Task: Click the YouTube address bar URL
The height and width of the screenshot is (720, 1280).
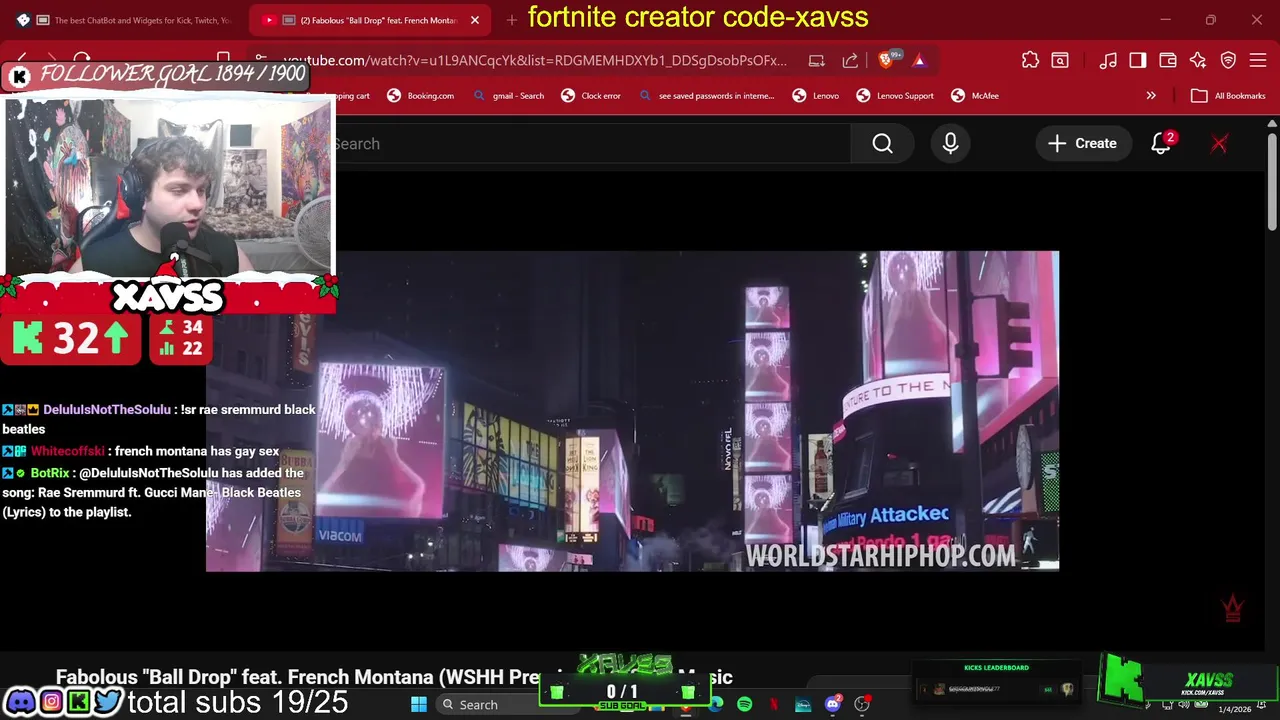Action: click(535, 60)
